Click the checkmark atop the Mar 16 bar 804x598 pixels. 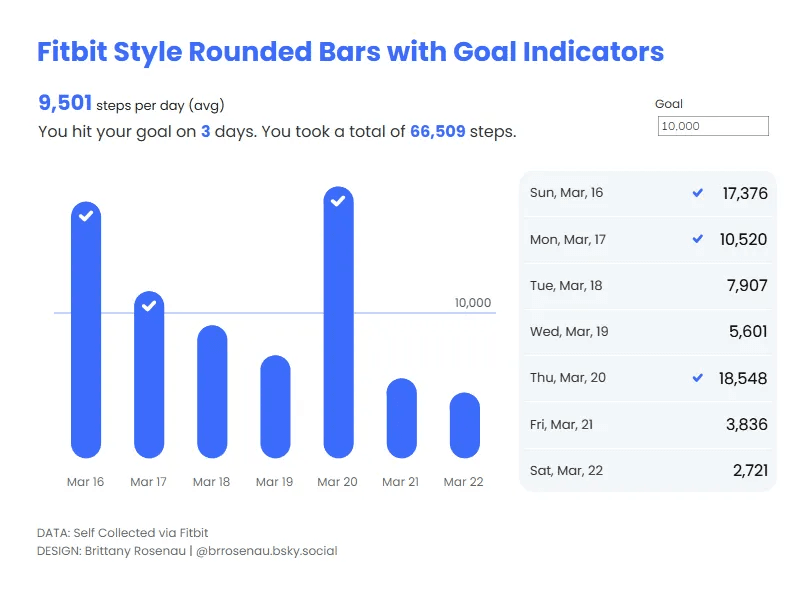point(86,214)
